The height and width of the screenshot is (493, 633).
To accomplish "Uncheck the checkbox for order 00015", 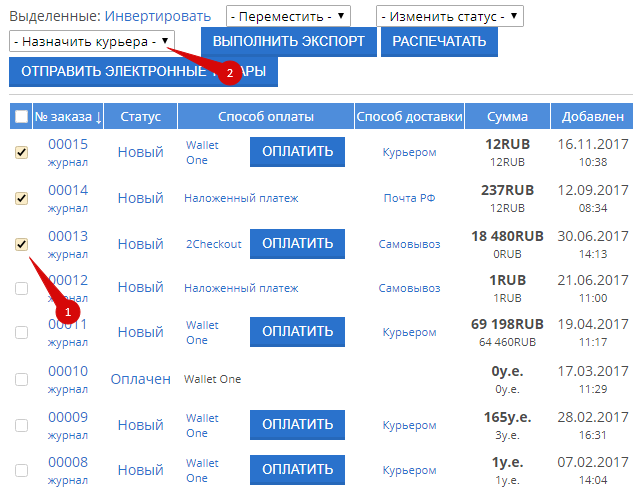I will click(x=22, y=152).
